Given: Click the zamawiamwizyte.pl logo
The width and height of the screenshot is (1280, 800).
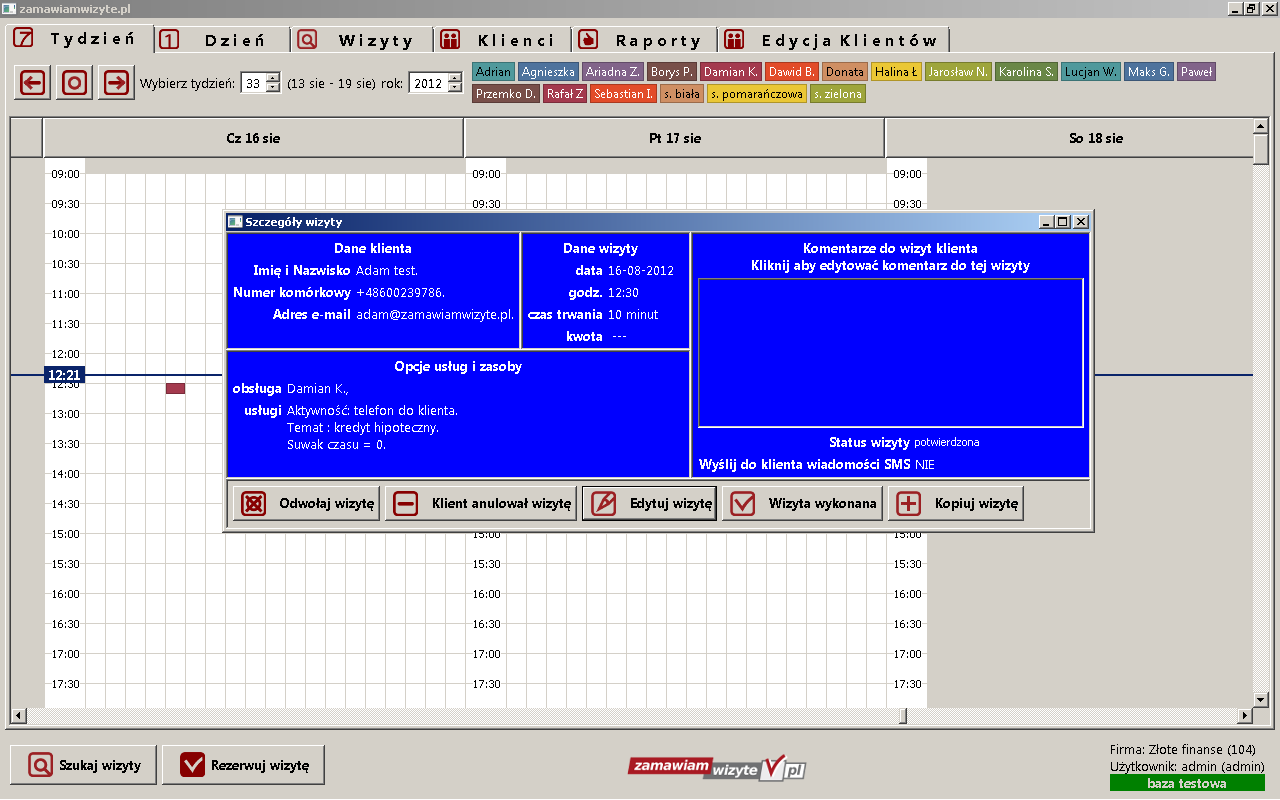Looking at the screenshot, I should pos(716,767).
